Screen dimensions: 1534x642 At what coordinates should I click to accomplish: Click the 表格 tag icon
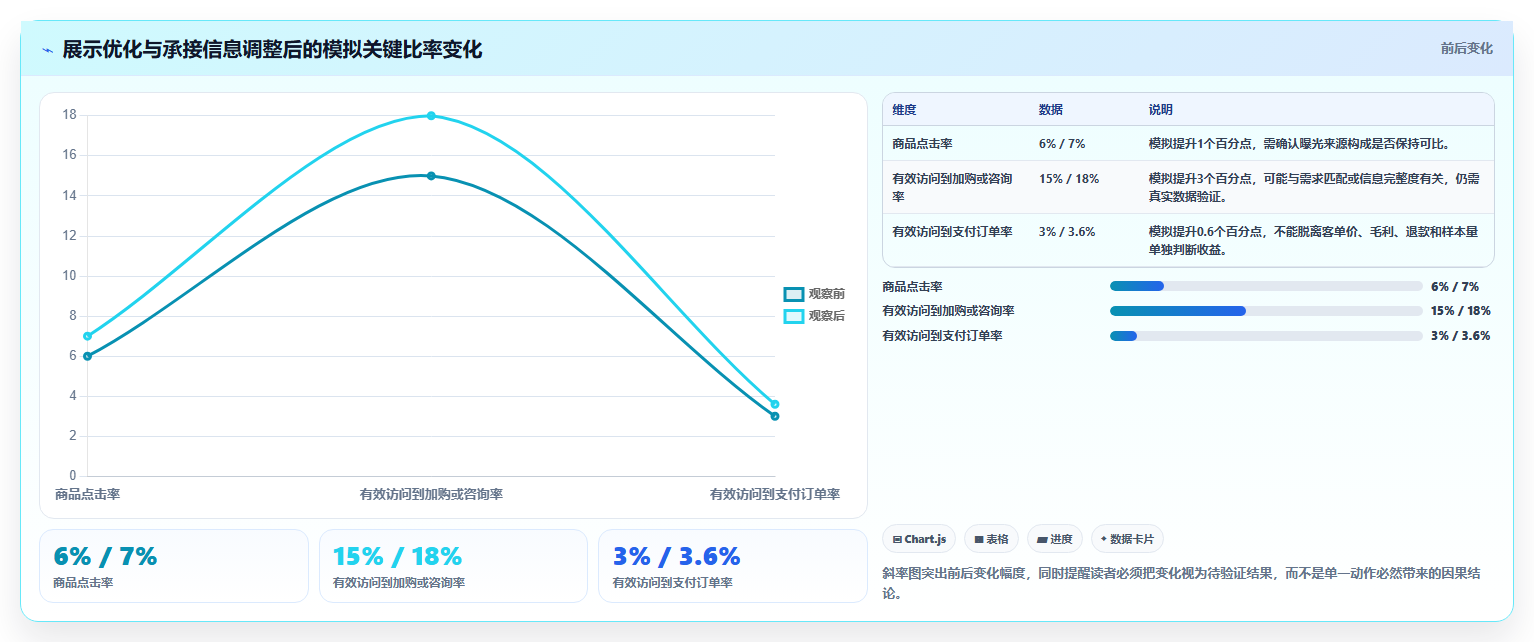[x=979, y=539]
